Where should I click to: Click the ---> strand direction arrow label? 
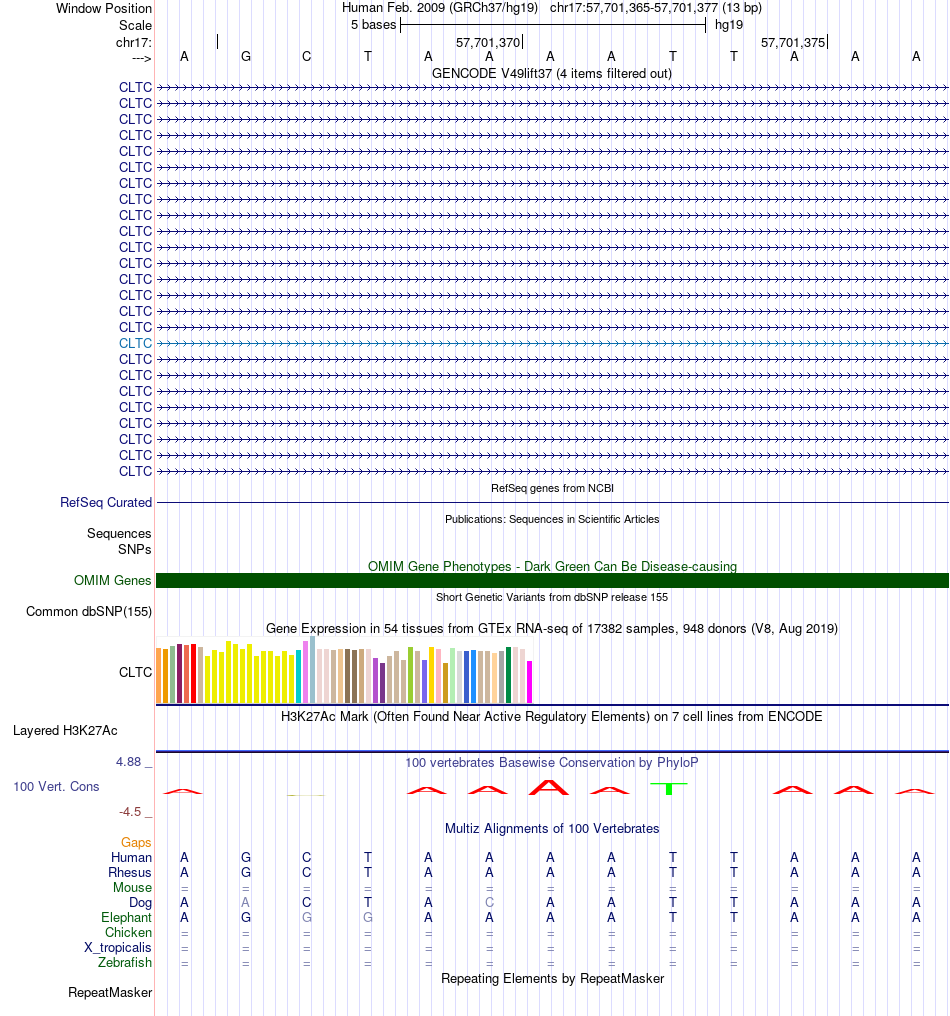click(x=141, y=58)
